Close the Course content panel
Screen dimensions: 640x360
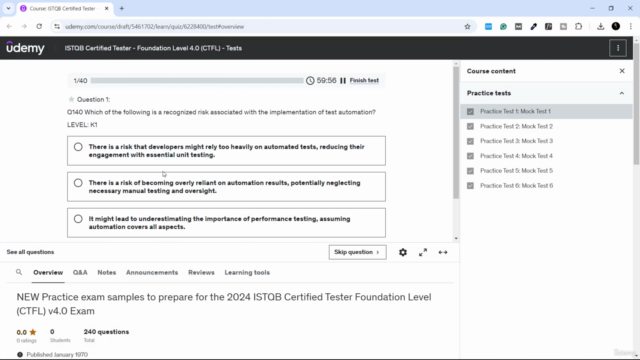click(622, 71)
